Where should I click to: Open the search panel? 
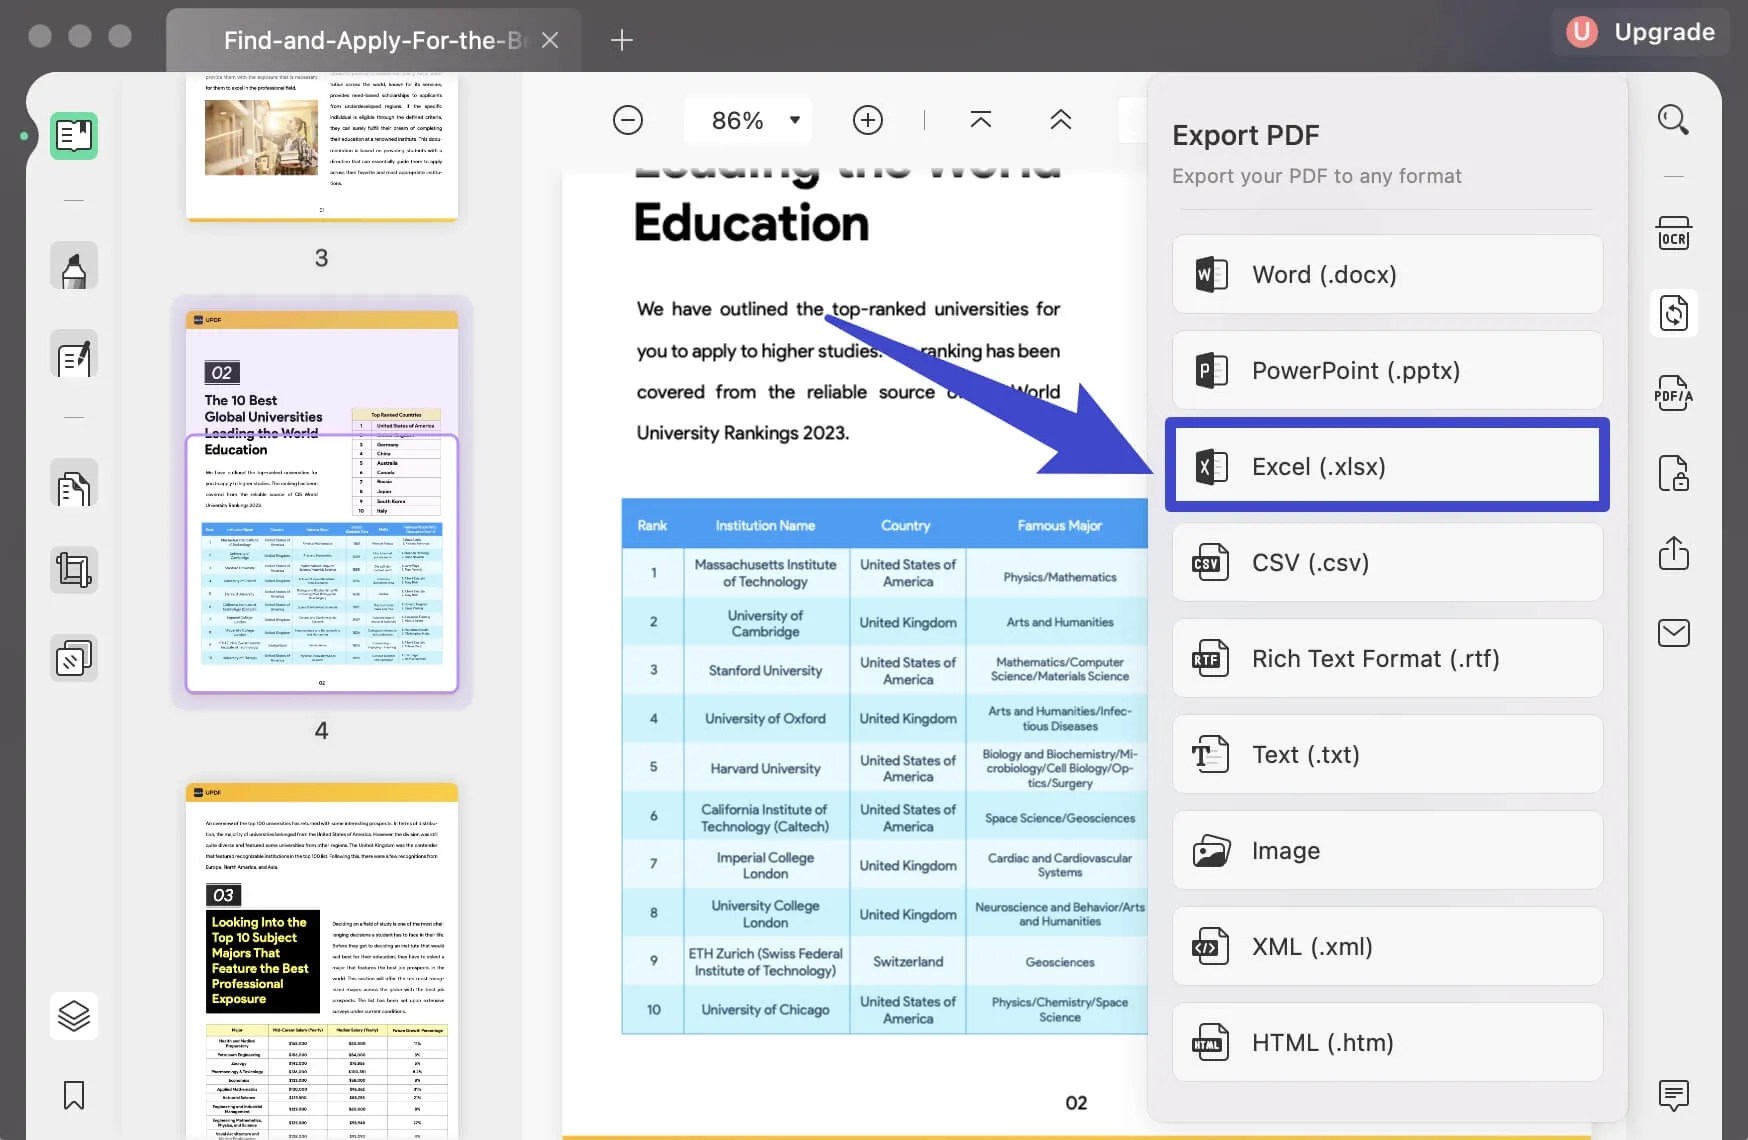coord(1674,119)
